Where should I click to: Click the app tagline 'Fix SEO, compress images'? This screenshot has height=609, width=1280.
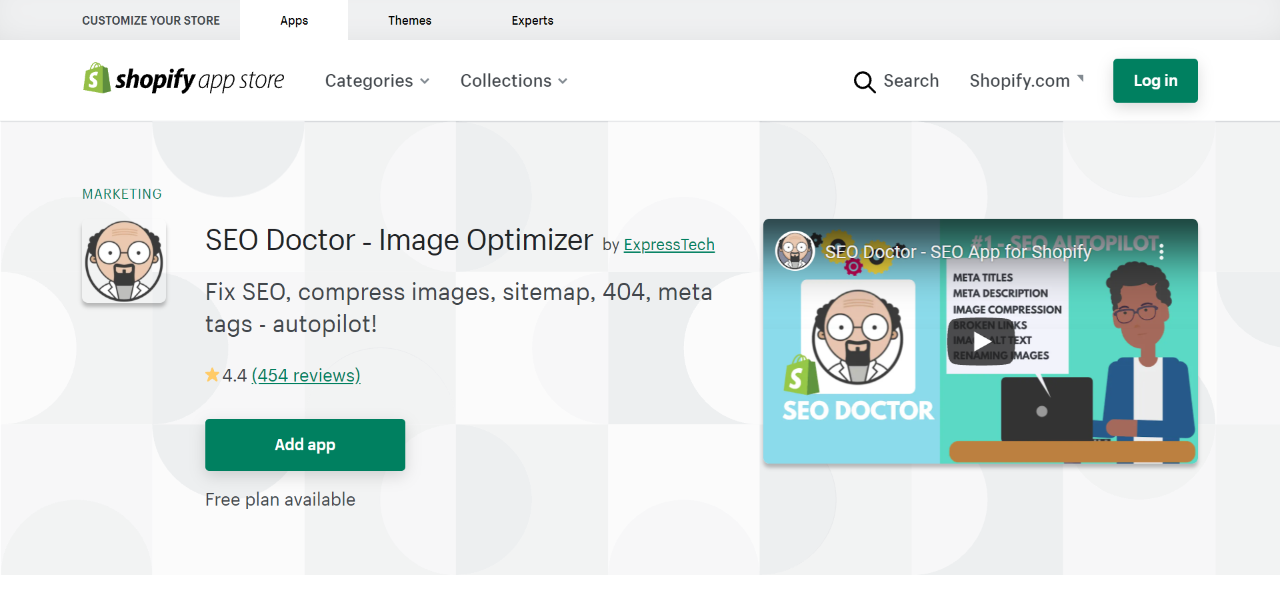pyautogui.click(x=459, y=308)
